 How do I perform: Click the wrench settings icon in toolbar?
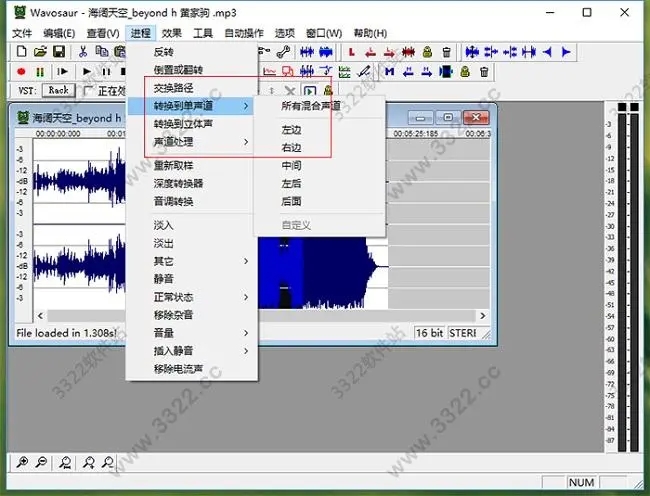click(284, 51)
